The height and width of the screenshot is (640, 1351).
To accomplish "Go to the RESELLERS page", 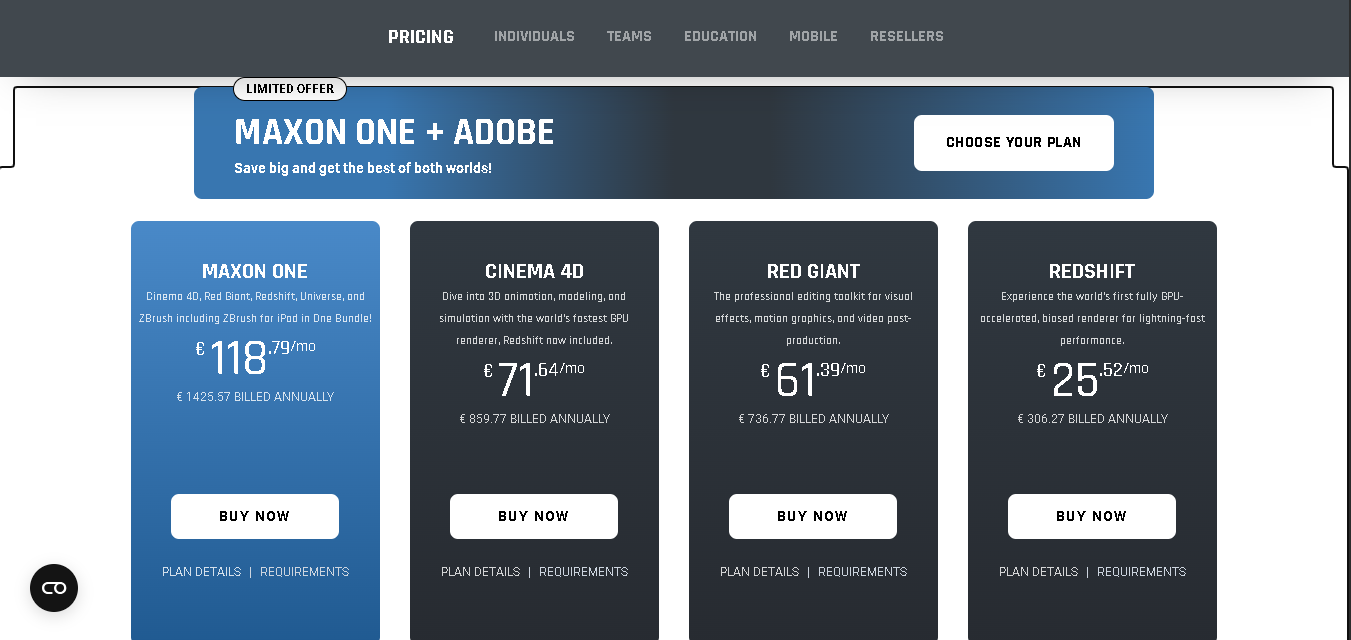I will click(x=906, y=36).
